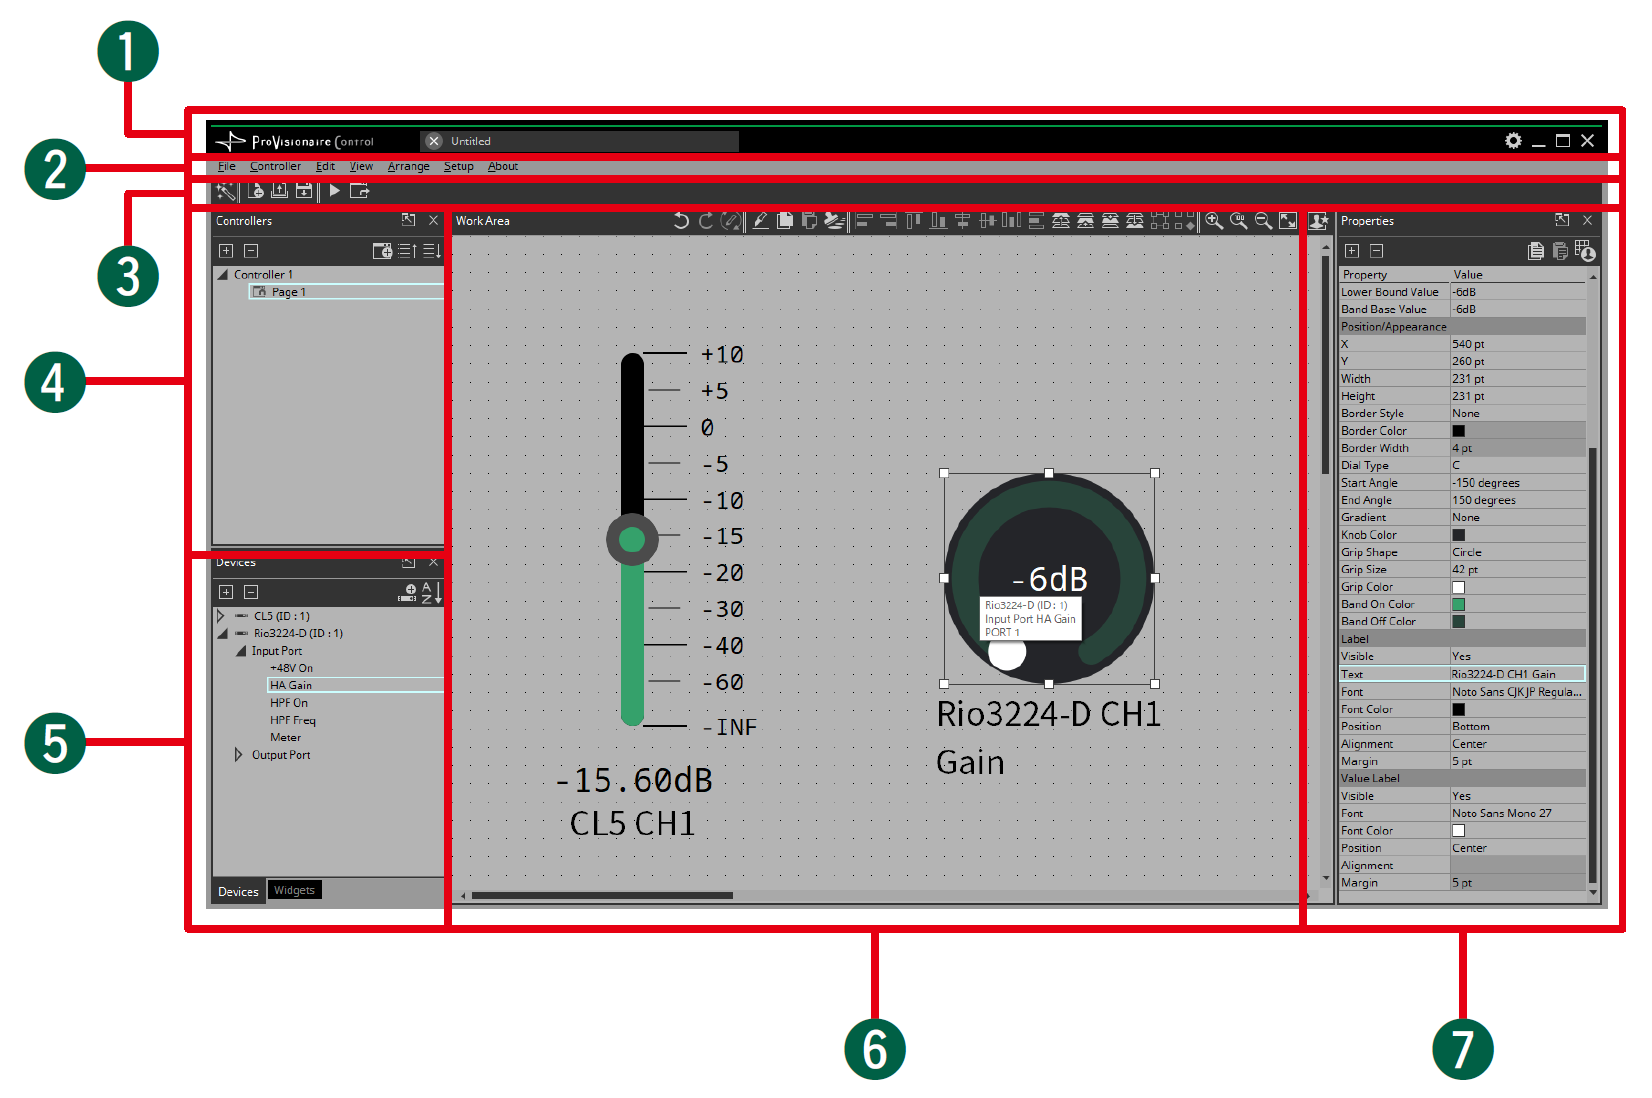Click the open file (upload) toolbar icon
1652x1098 pixels.
click(280, 190)
